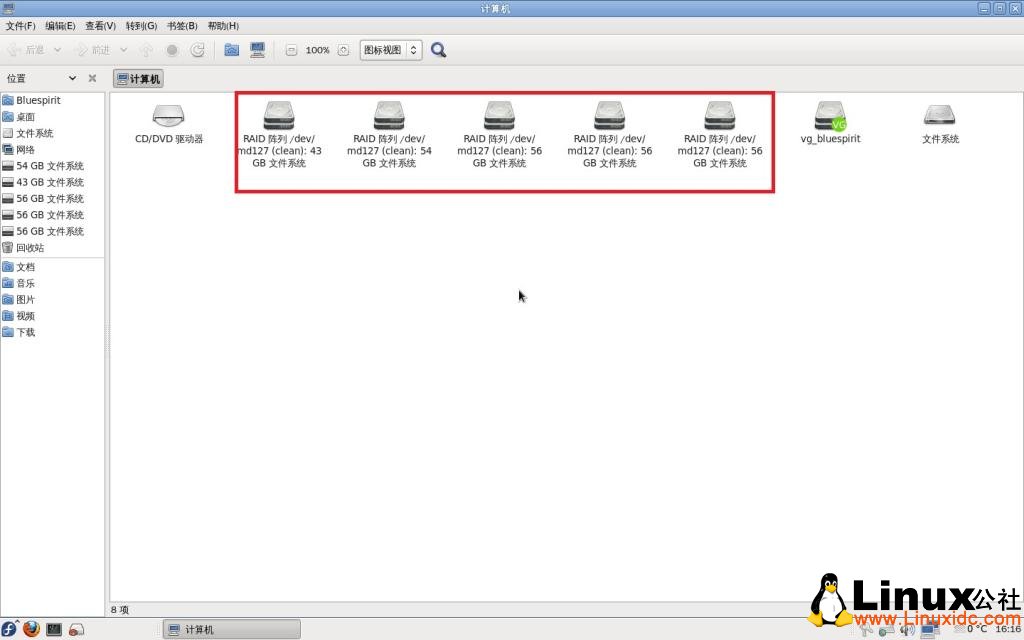Click the computer icon in the toolbar

click(257, 48)
